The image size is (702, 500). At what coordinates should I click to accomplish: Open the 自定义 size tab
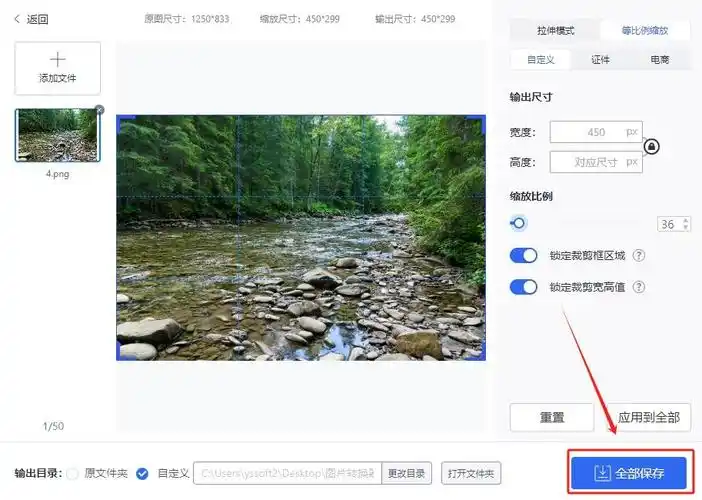[541, 60]
